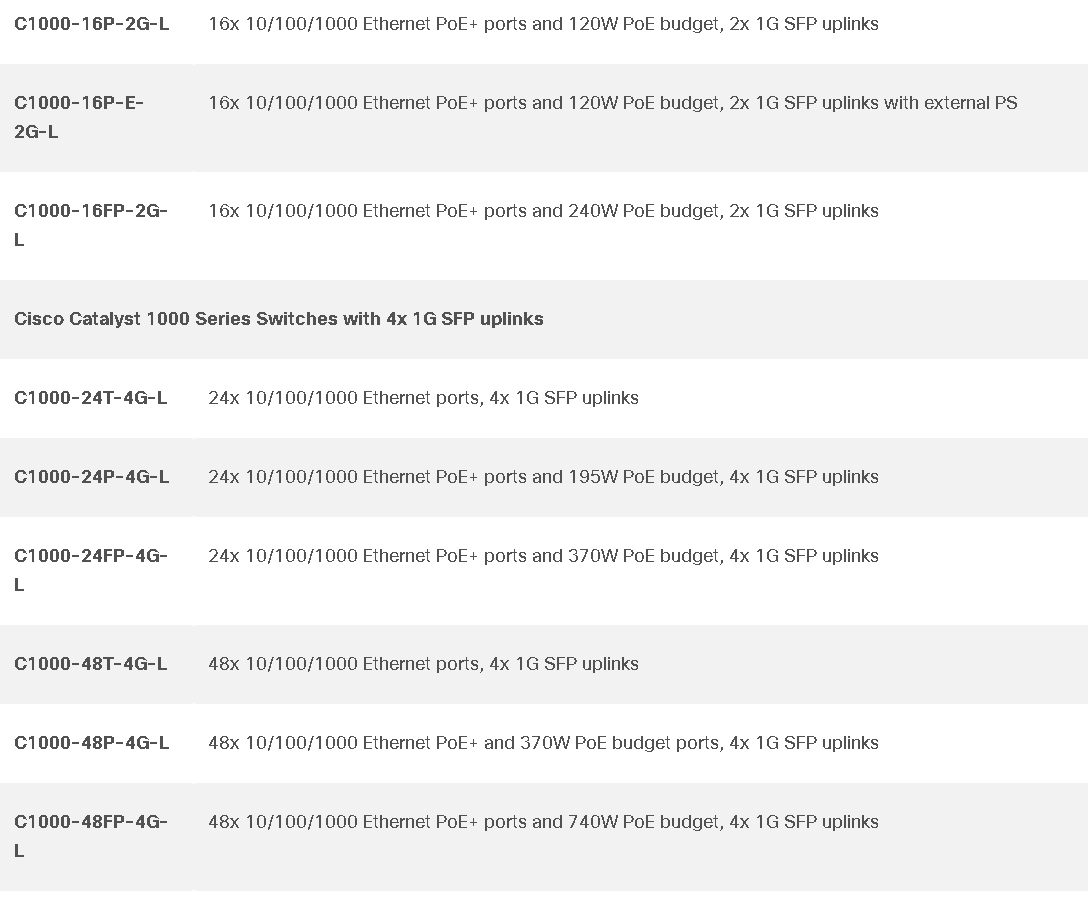Click the 740W PoE budget description
This screenshot has width=1088, height=903.
[x=543, y=822]
